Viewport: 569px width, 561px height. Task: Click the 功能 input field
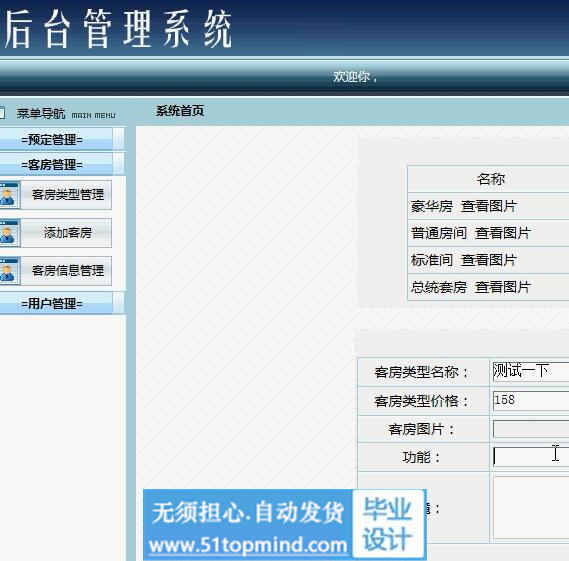tap(531, 456)
